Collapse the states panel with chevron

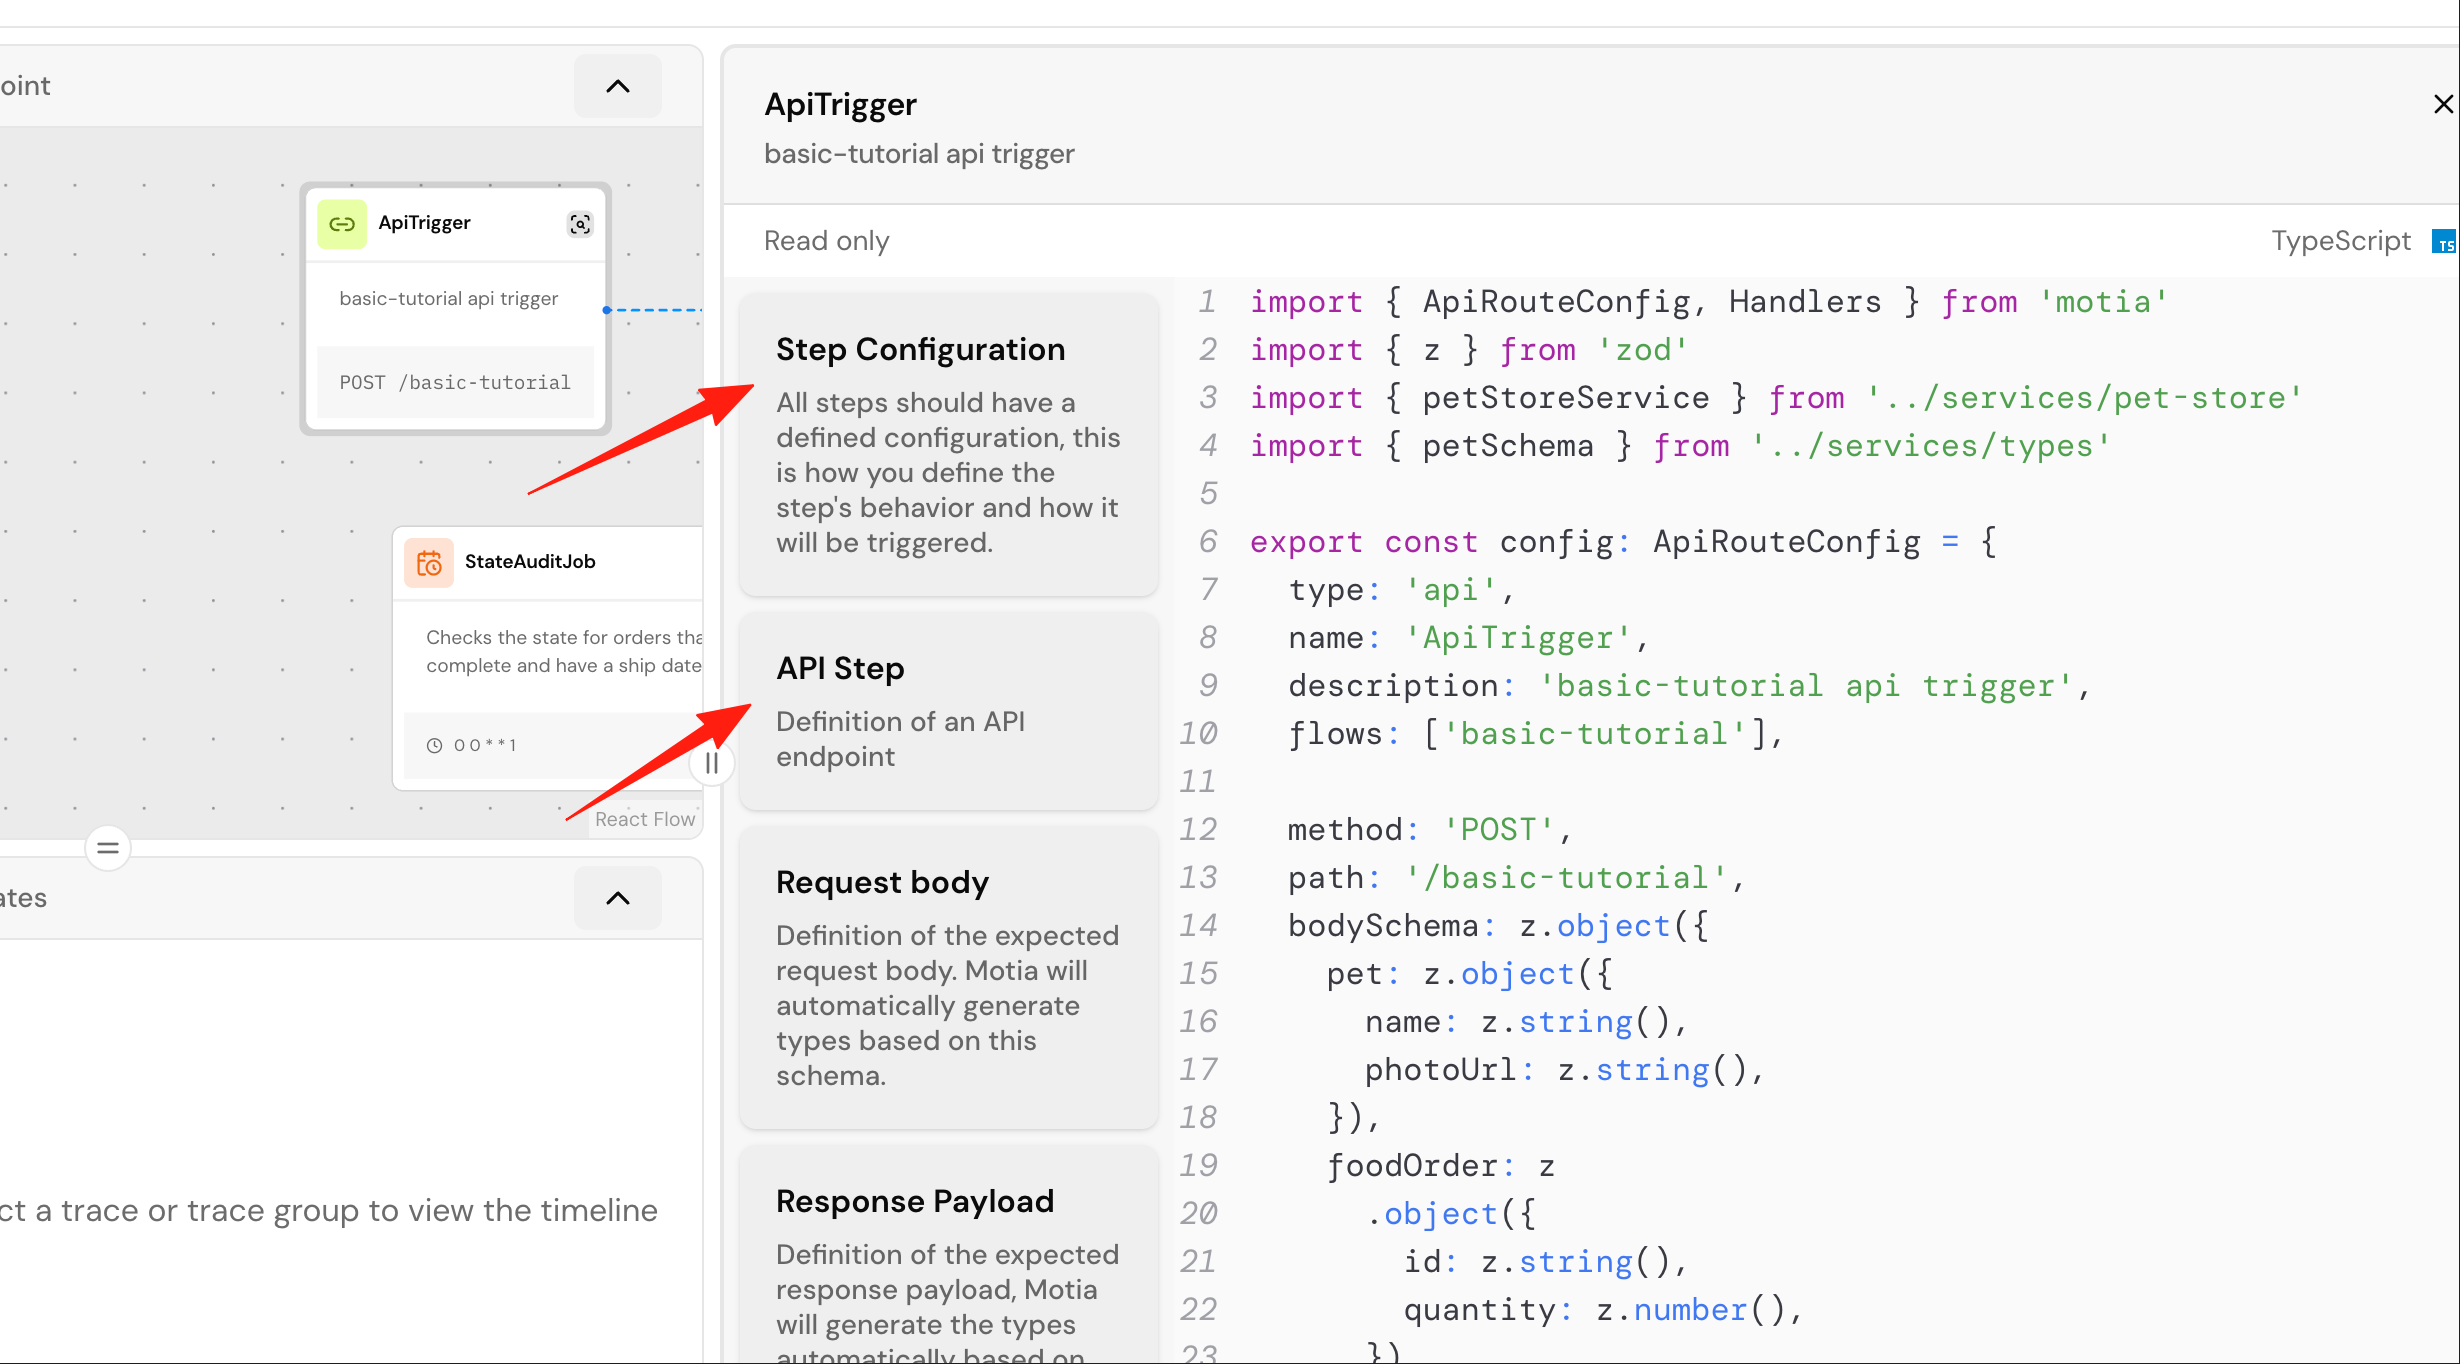click(x=618, y=898)
